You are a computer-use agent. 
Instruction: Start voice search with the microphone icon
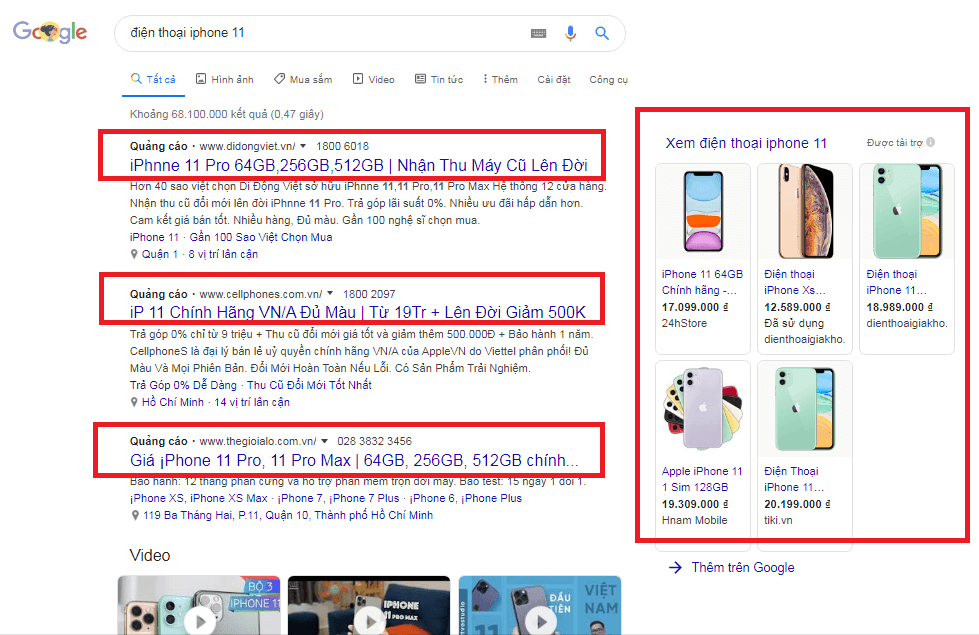coord(570,33)
